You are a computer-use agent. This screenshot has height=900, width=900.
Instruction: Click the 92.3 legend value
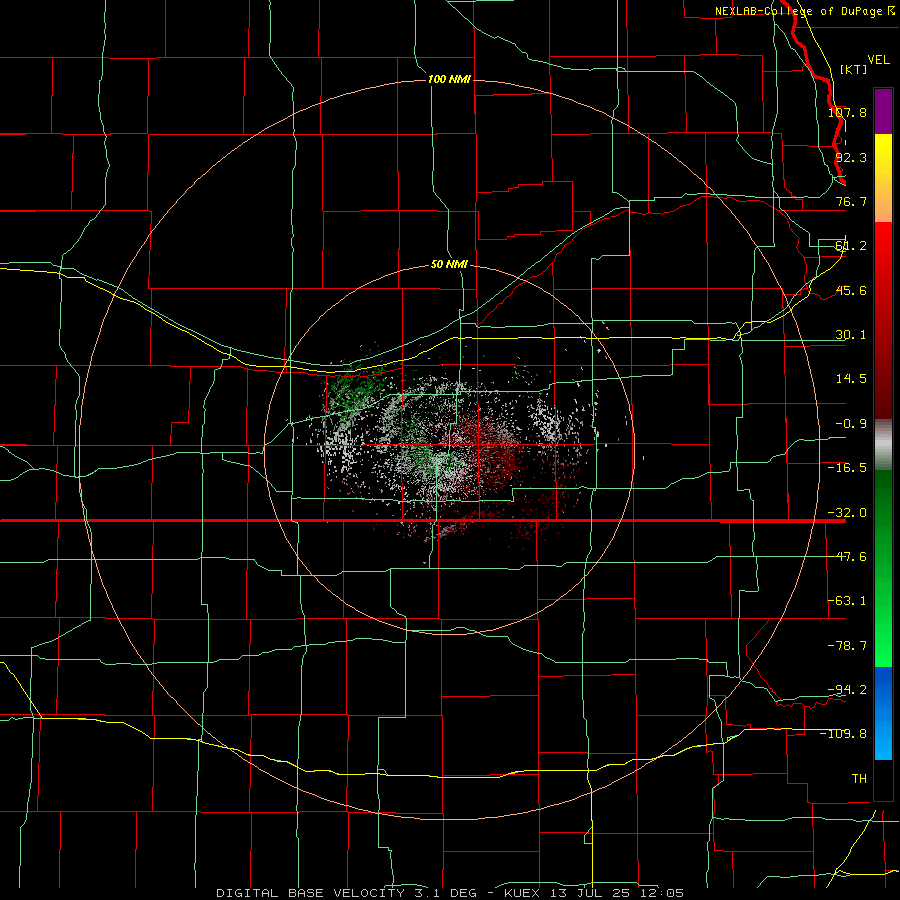[851, 157]
